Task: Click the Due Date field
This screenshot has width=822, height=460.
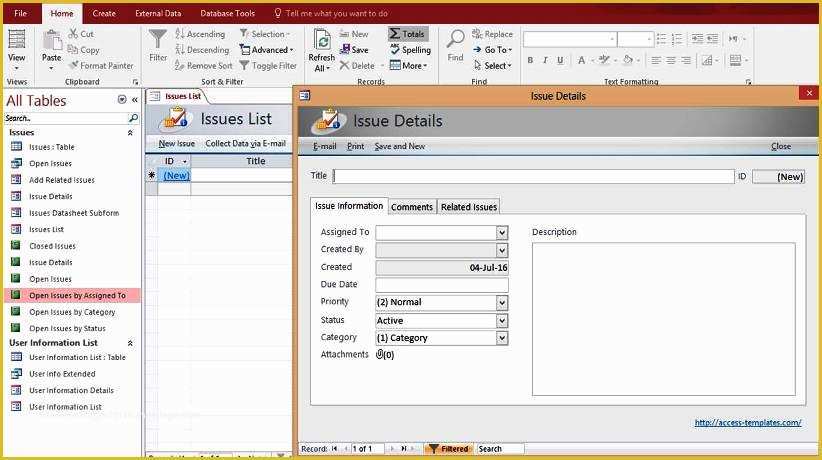Action: tap(441, 285)
